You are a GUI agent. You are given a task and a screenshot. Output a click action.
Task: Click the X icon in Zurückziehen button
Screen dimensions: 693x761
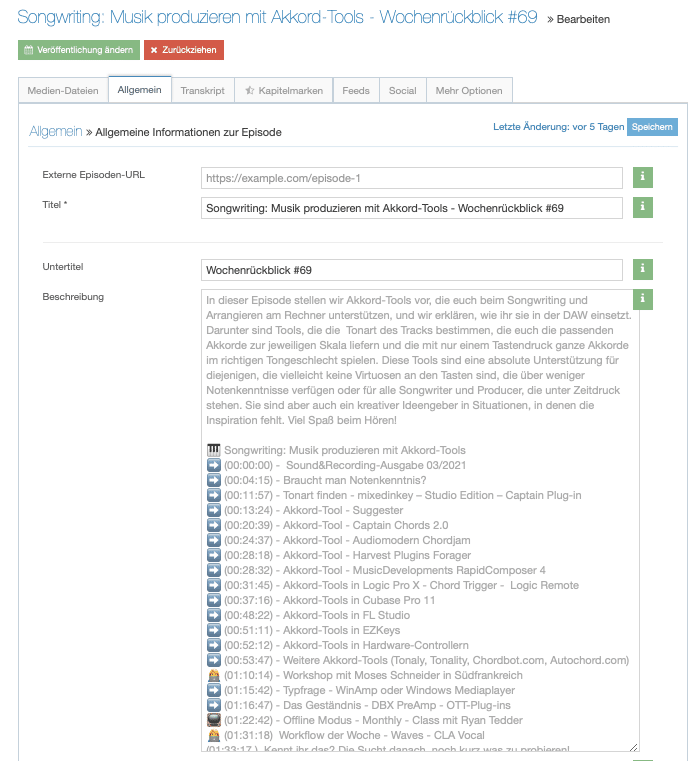(154, 50)
